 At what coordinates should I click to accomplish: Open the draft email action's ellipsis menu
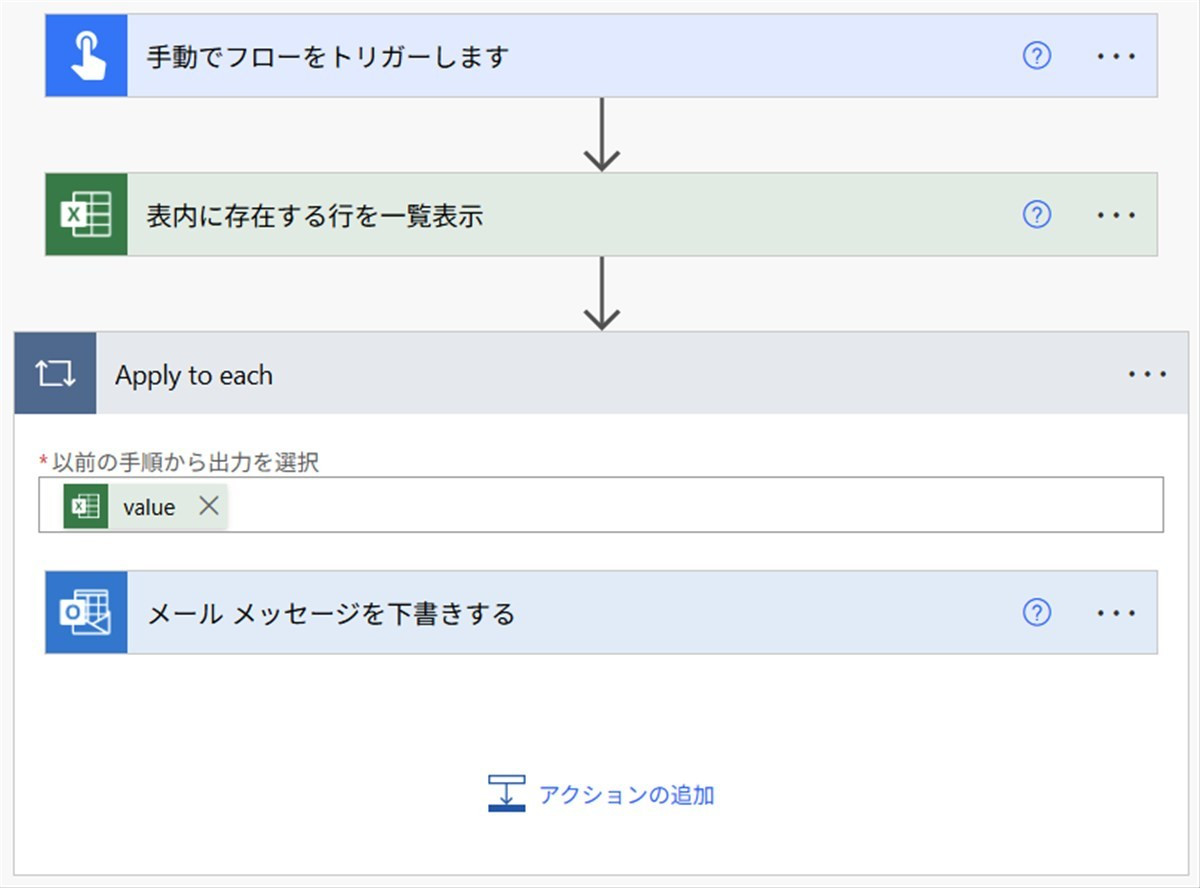pyautogui.click(x=1116, y=613)
